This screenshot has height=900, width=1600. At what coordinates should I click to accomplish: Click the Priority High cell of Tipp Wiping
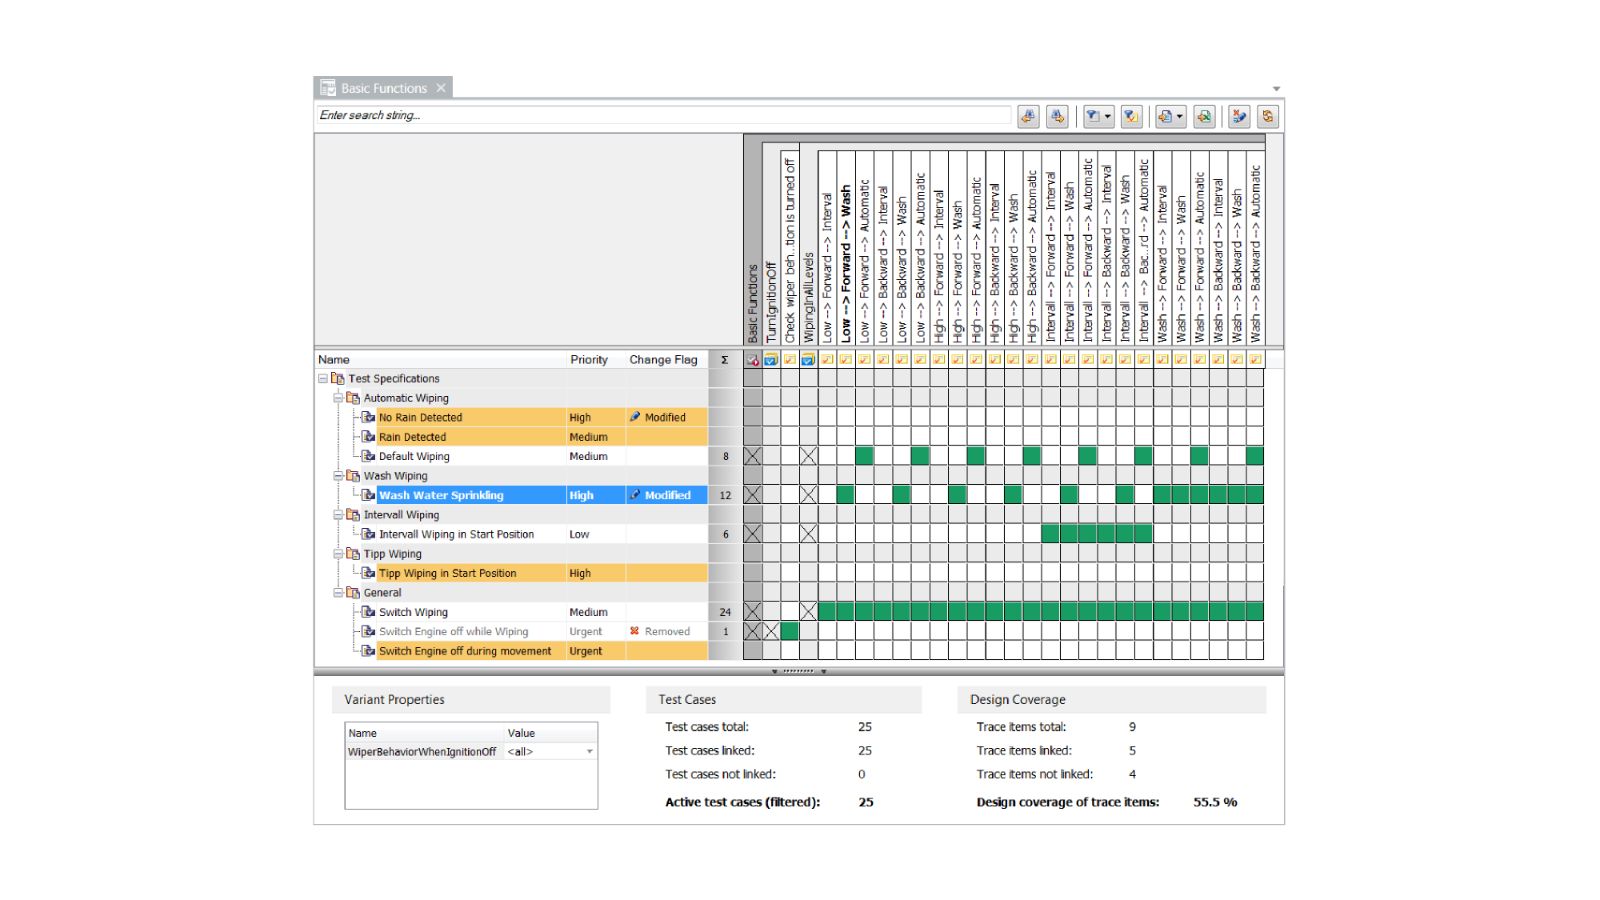[596, 573]
